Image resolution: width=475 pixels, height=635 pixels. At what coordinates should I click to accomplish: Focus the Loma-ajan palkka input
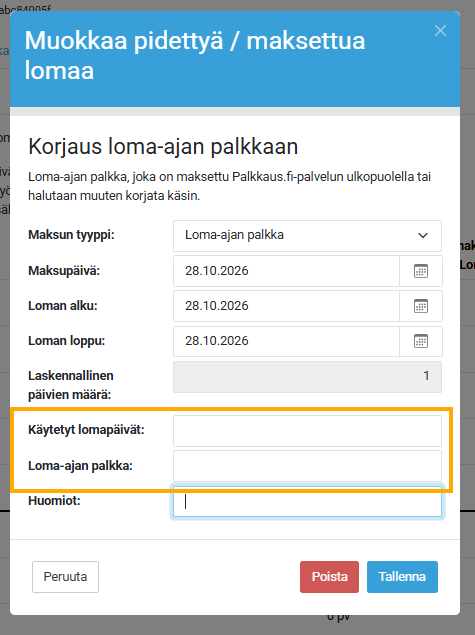307,466
